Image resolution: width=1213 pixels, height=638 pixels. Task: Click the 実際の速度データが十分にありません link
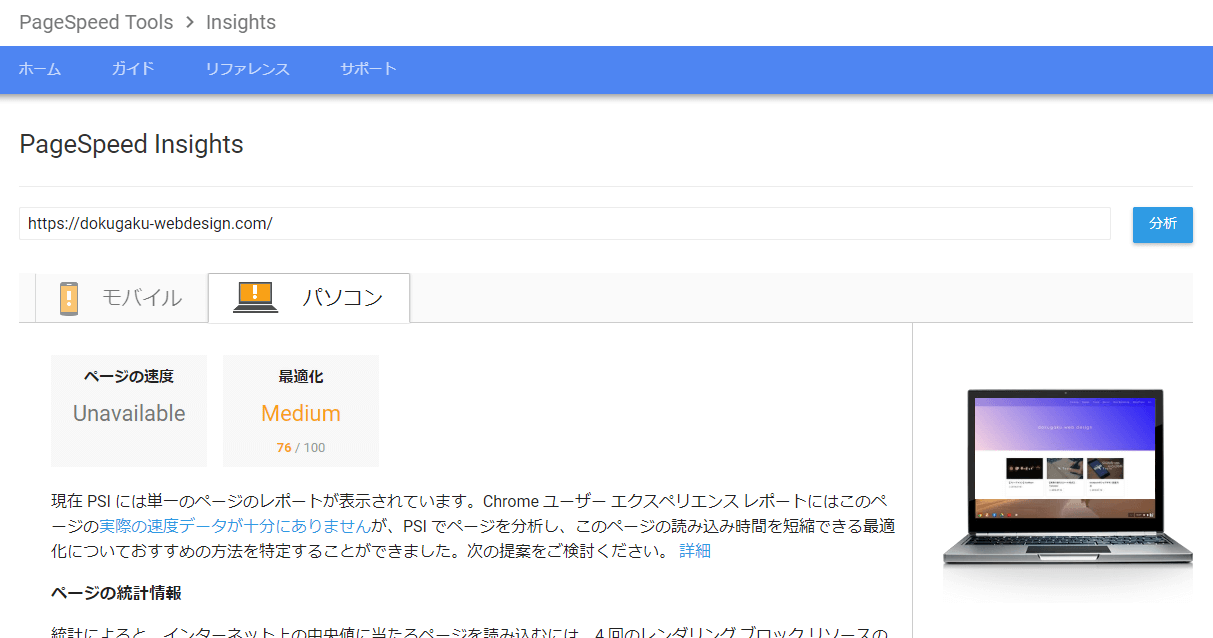(234, 525)
